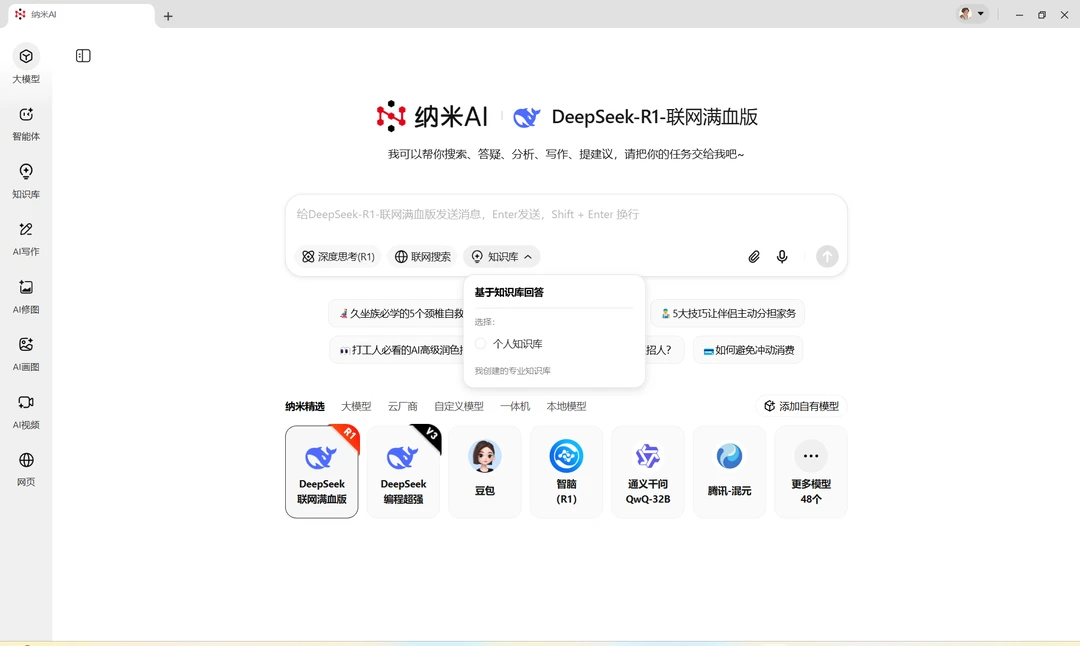Click the DeepSeek whale logo in header
This screenshot has height=646, width=1080.
[527, 117]
